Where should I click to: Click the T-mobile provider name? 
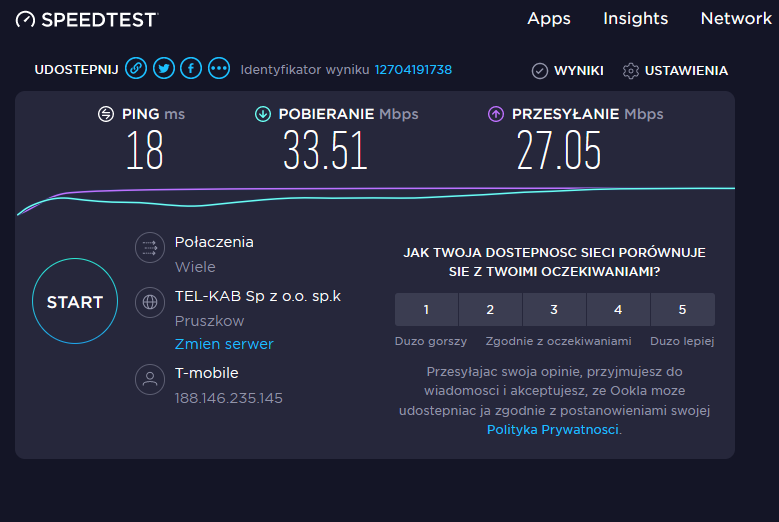point(207,373)
